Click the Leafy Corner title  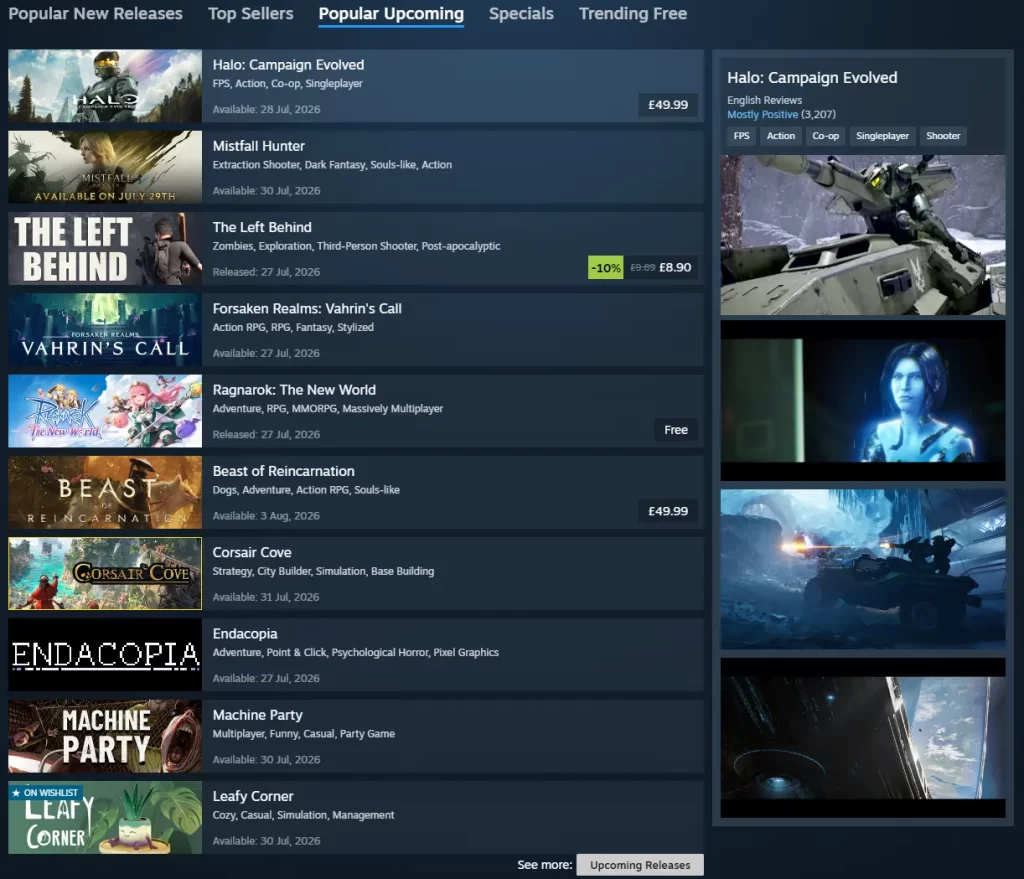(x=253, y=797)
